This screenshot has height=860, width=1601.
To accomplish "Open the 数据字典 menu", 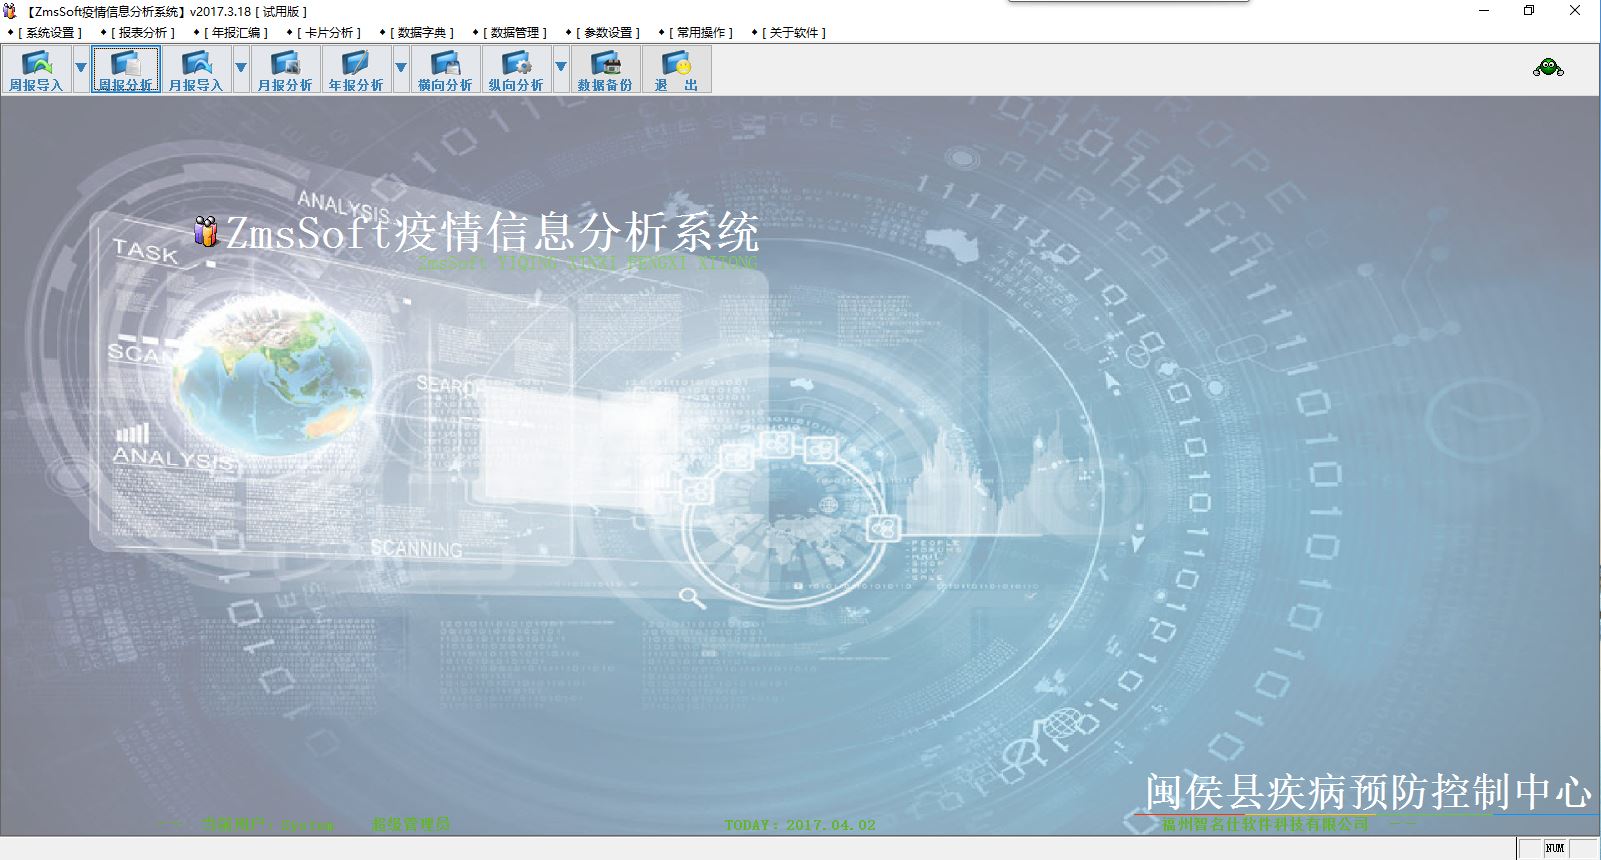I will tap(417, 33).
